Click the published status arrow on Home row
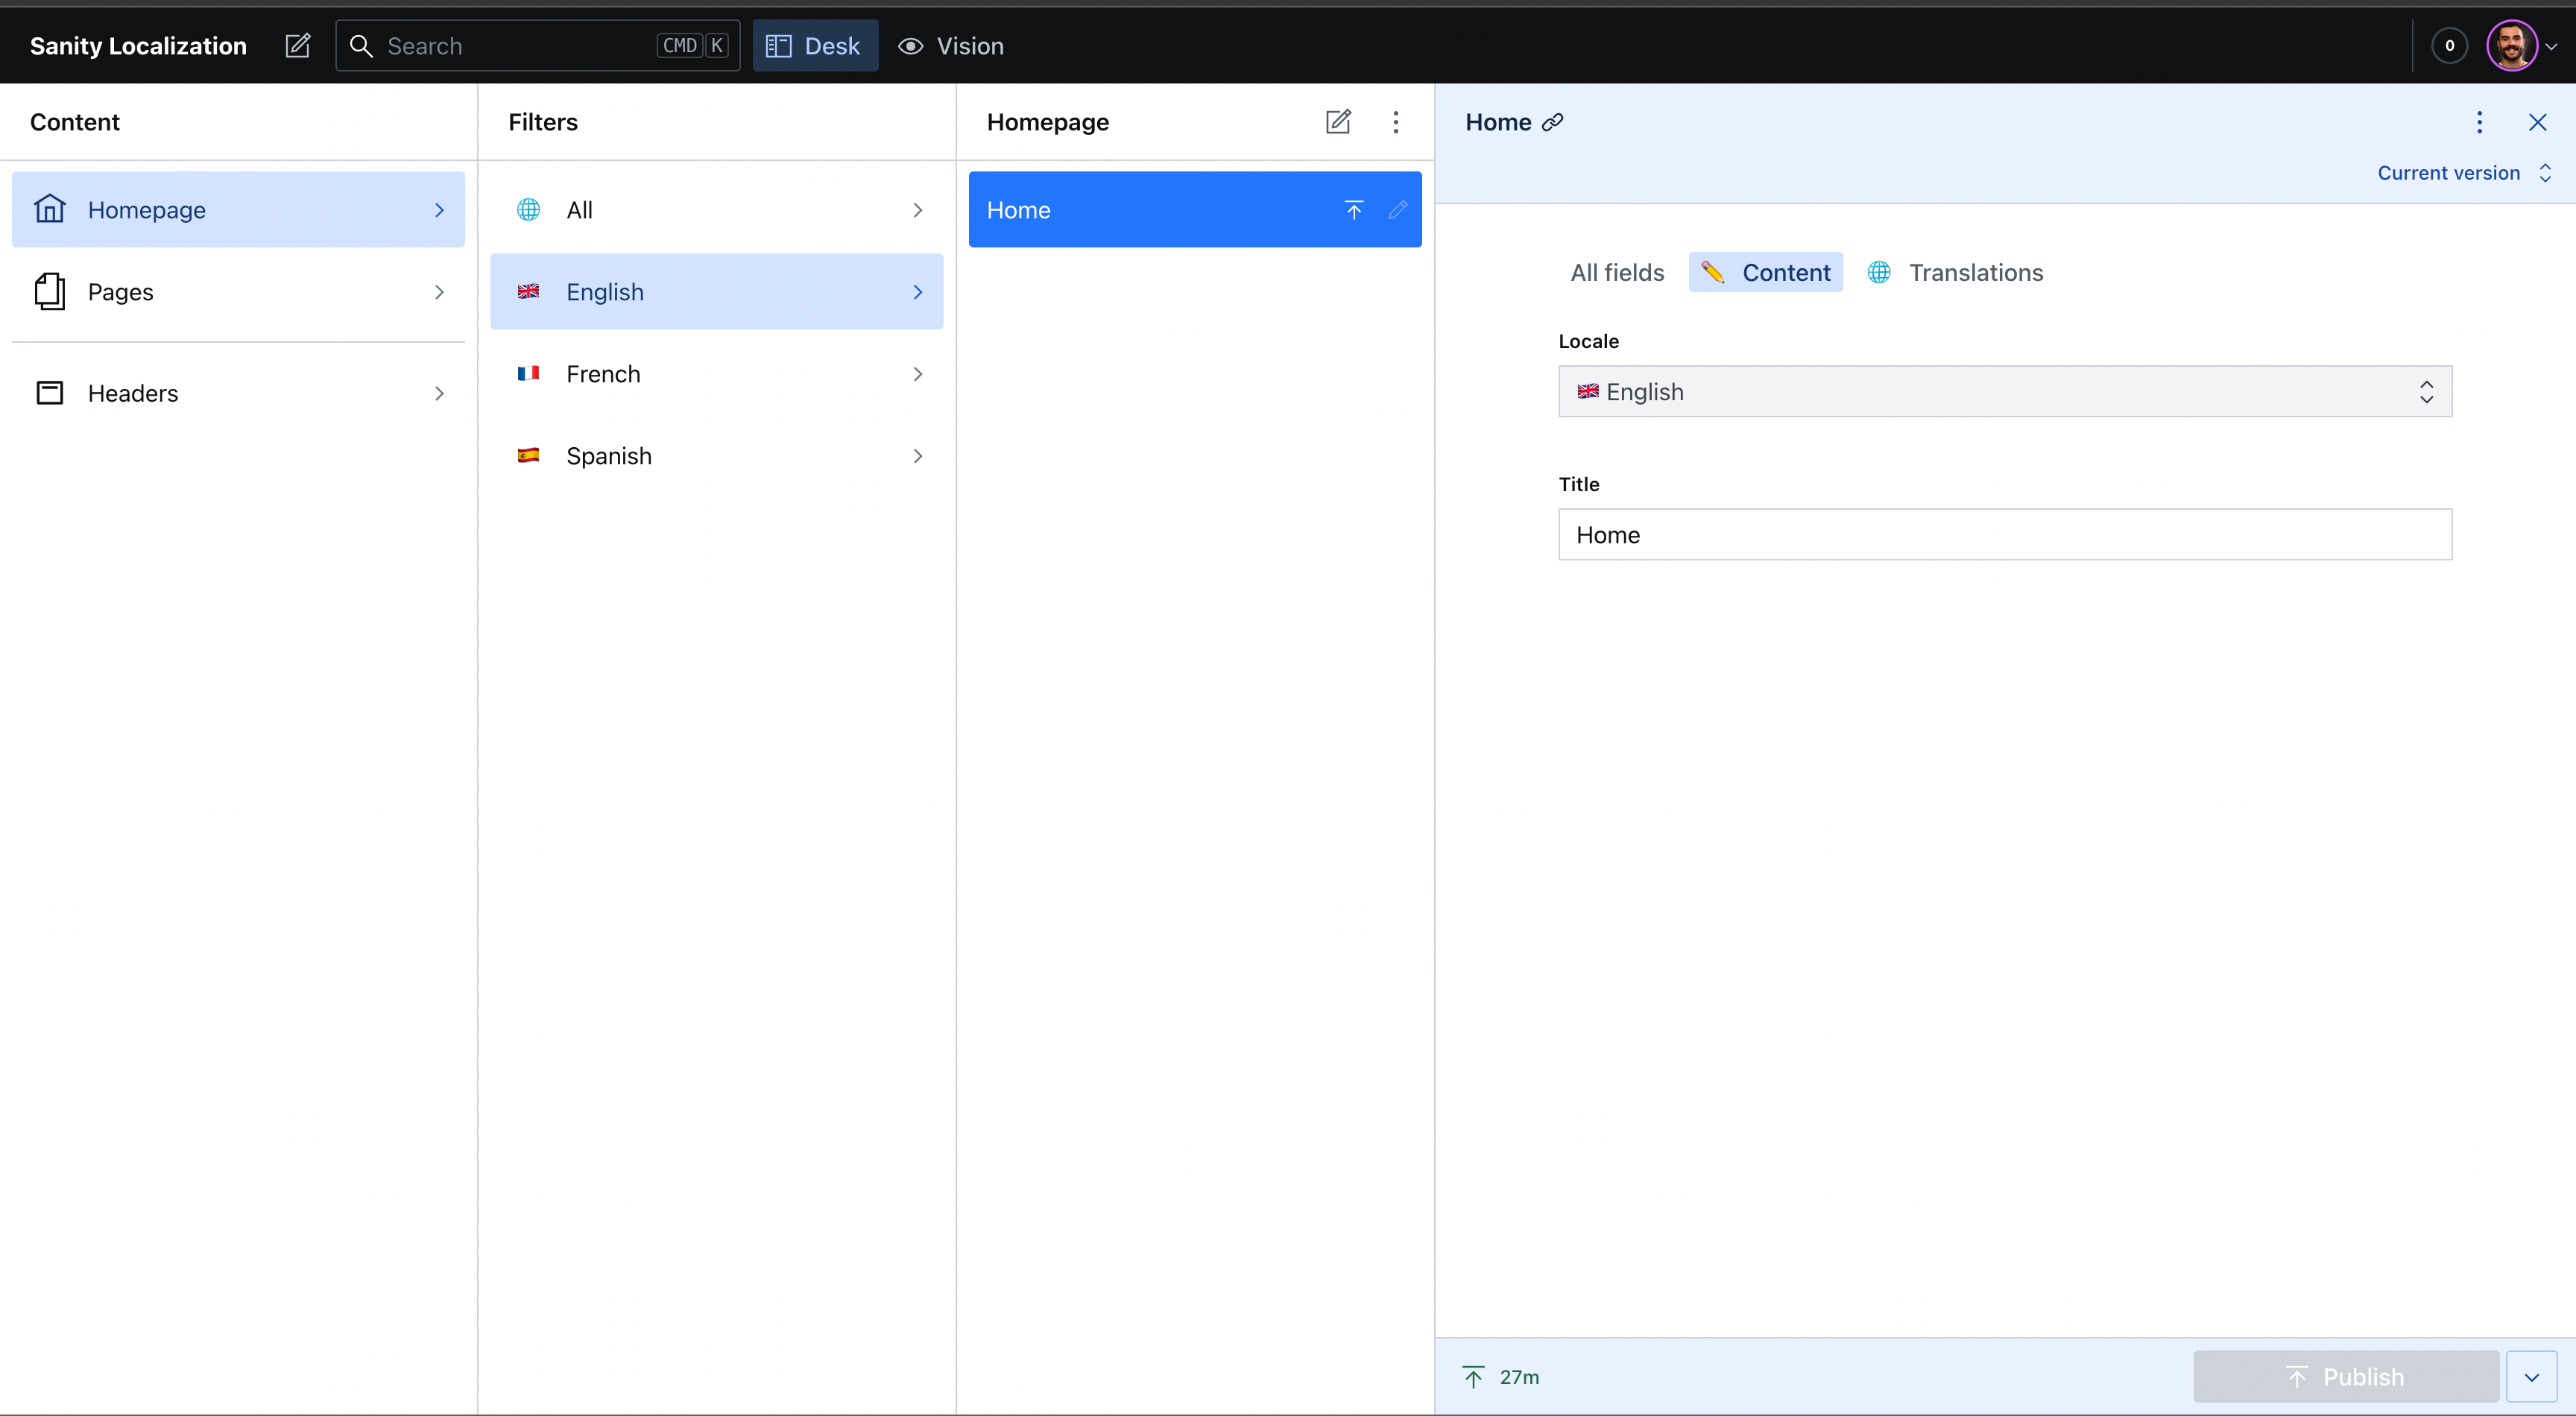 click(1354, 210)
